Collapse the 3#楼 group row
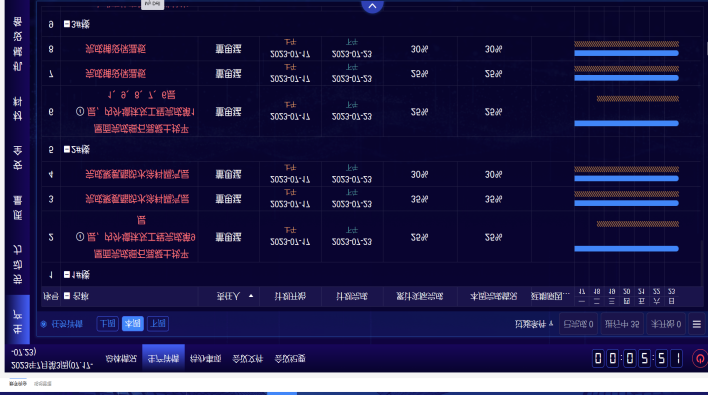The image size is (708, 396). pos(67,23)
